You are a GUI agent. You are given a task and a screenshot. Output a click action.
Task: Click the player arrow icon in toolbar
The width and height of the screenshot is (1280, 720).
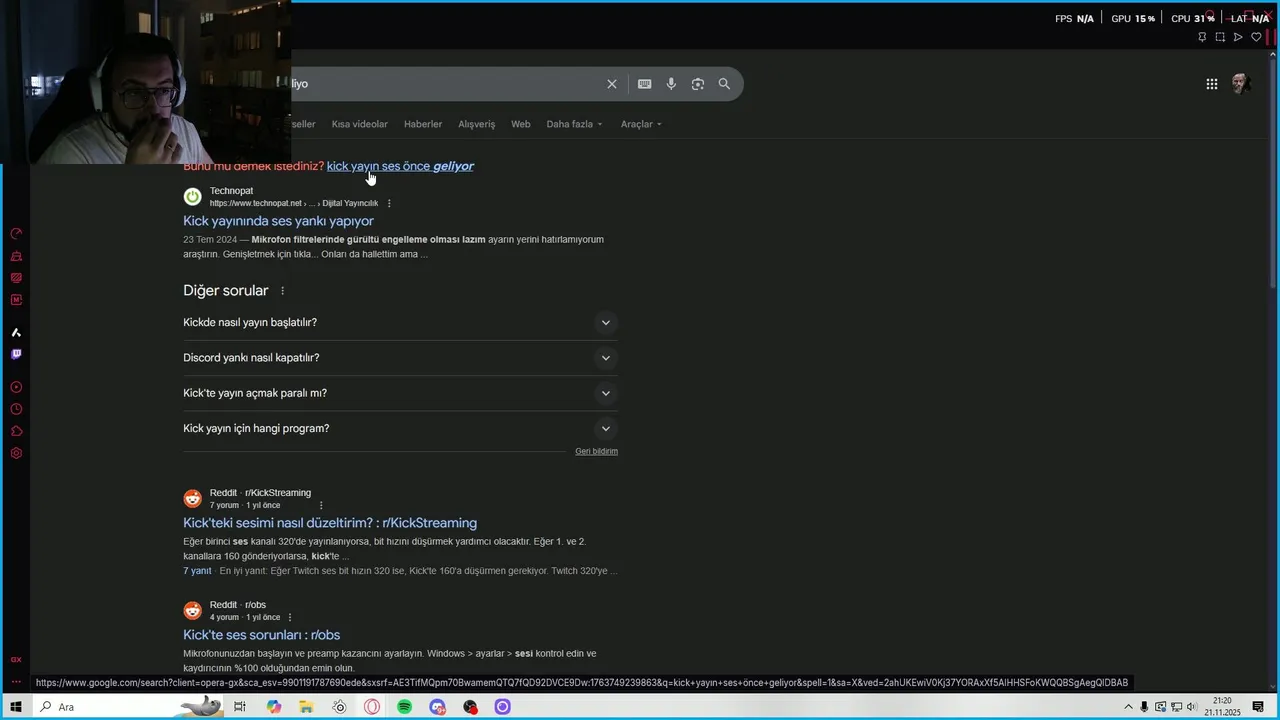[x=1238, y=37]
